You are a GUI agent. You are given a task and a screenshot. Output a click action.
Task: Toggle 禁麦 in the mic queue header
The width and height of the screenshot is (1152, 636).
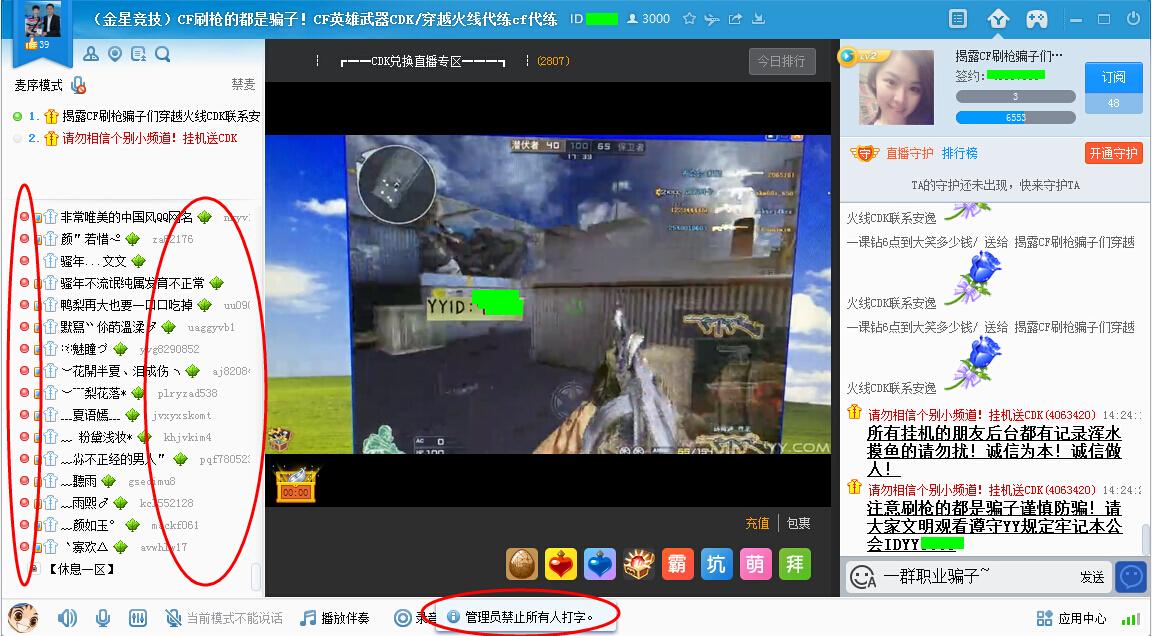coord(243,84)
